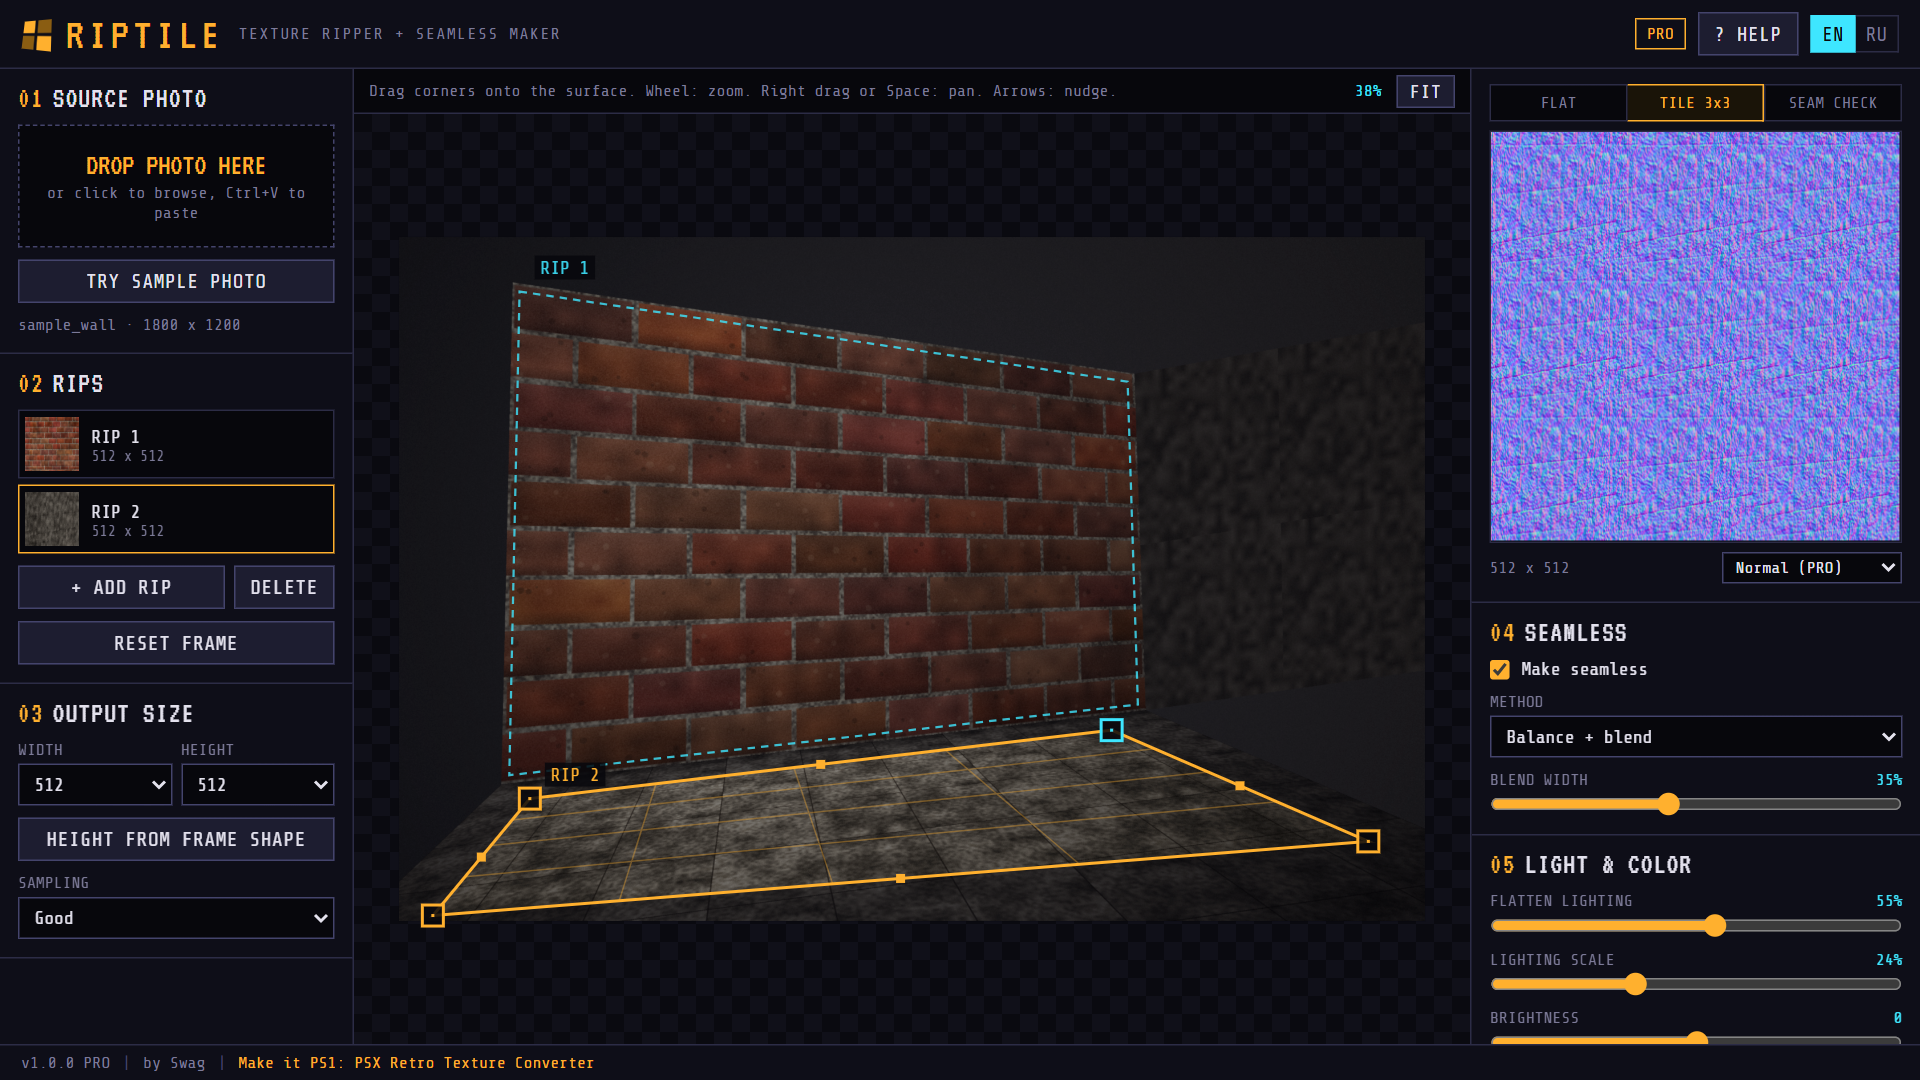Click the DELETE rip button
This screenshot has height=1080, width=1920.
[x=284, y=587]
